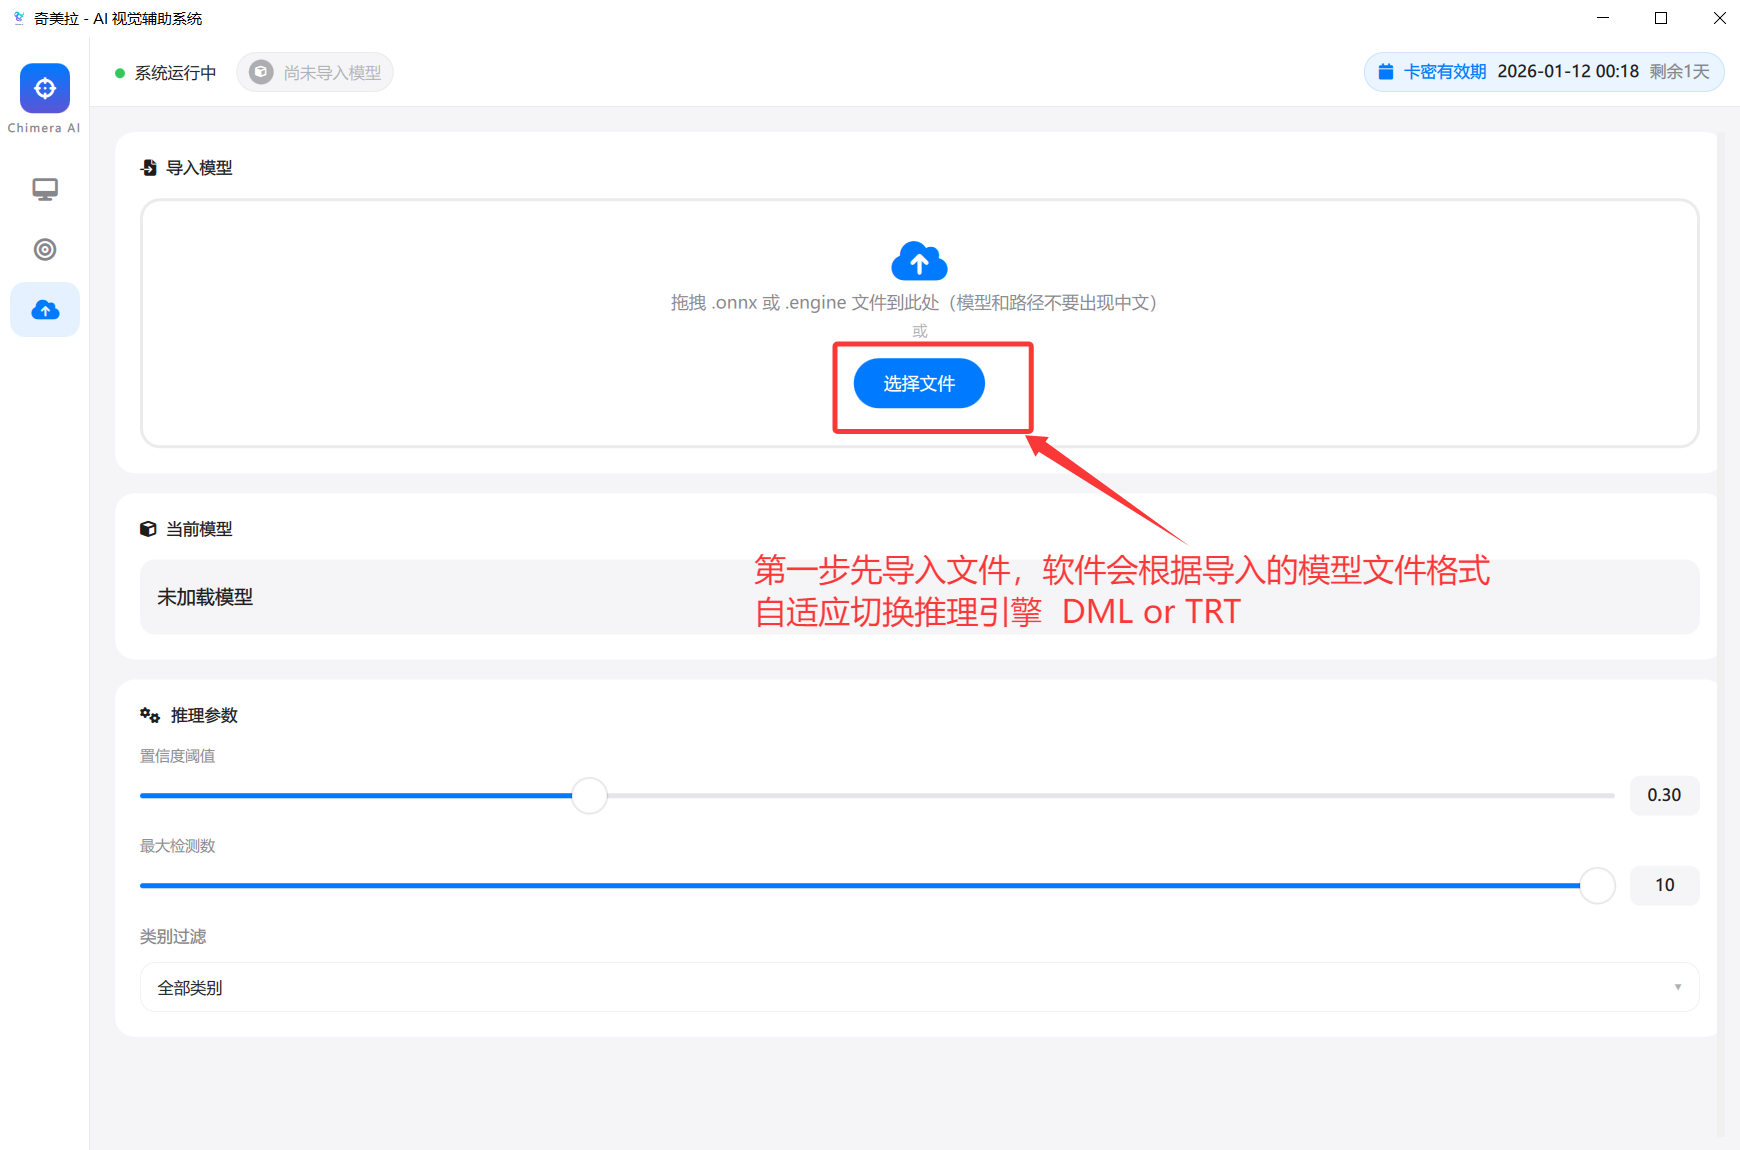
Task: Click the 当前模型 section cube icon
Action: [x=148, y=529]
